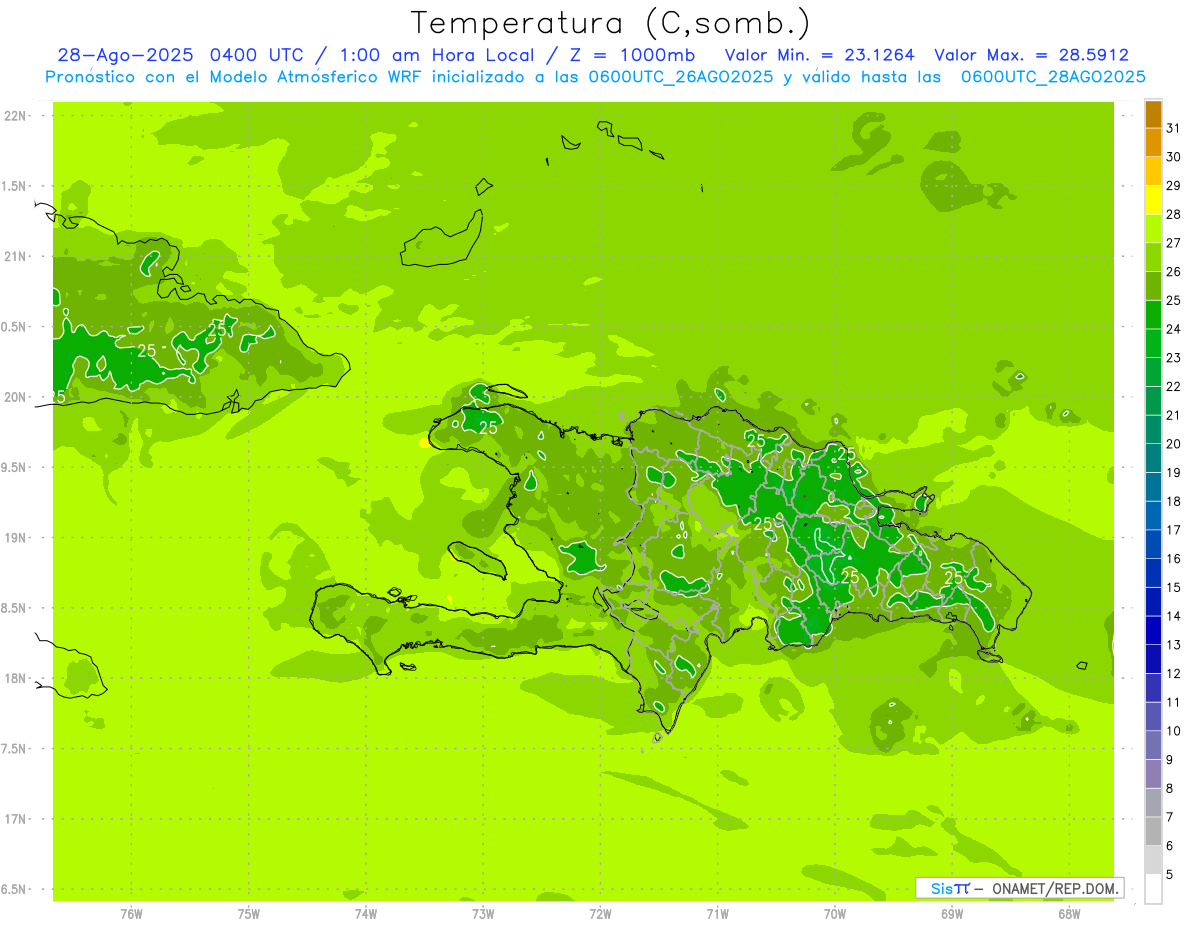The image size is (1200, 927).
Task: Select "Valor Max. = 28.5912" value
Action: pos(1031,55)
